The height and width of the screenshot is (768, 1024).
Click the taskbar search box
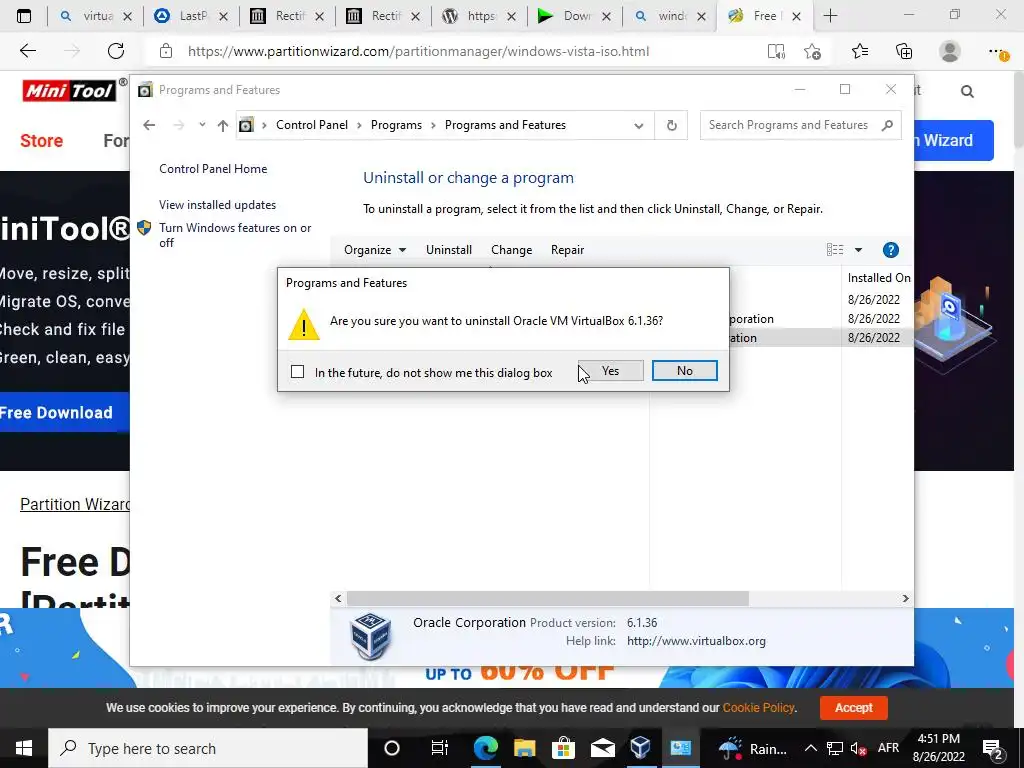209,748
